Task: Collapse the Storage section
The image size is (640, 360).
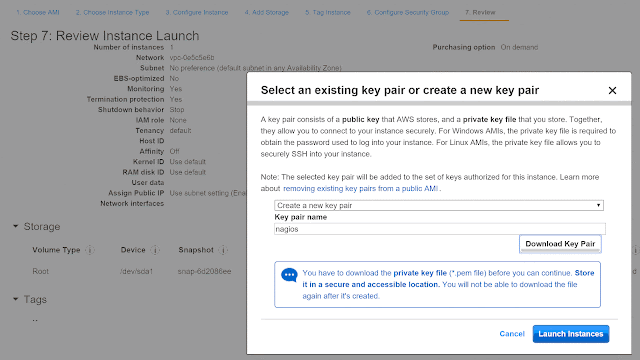Action: [x=16, y=226]
